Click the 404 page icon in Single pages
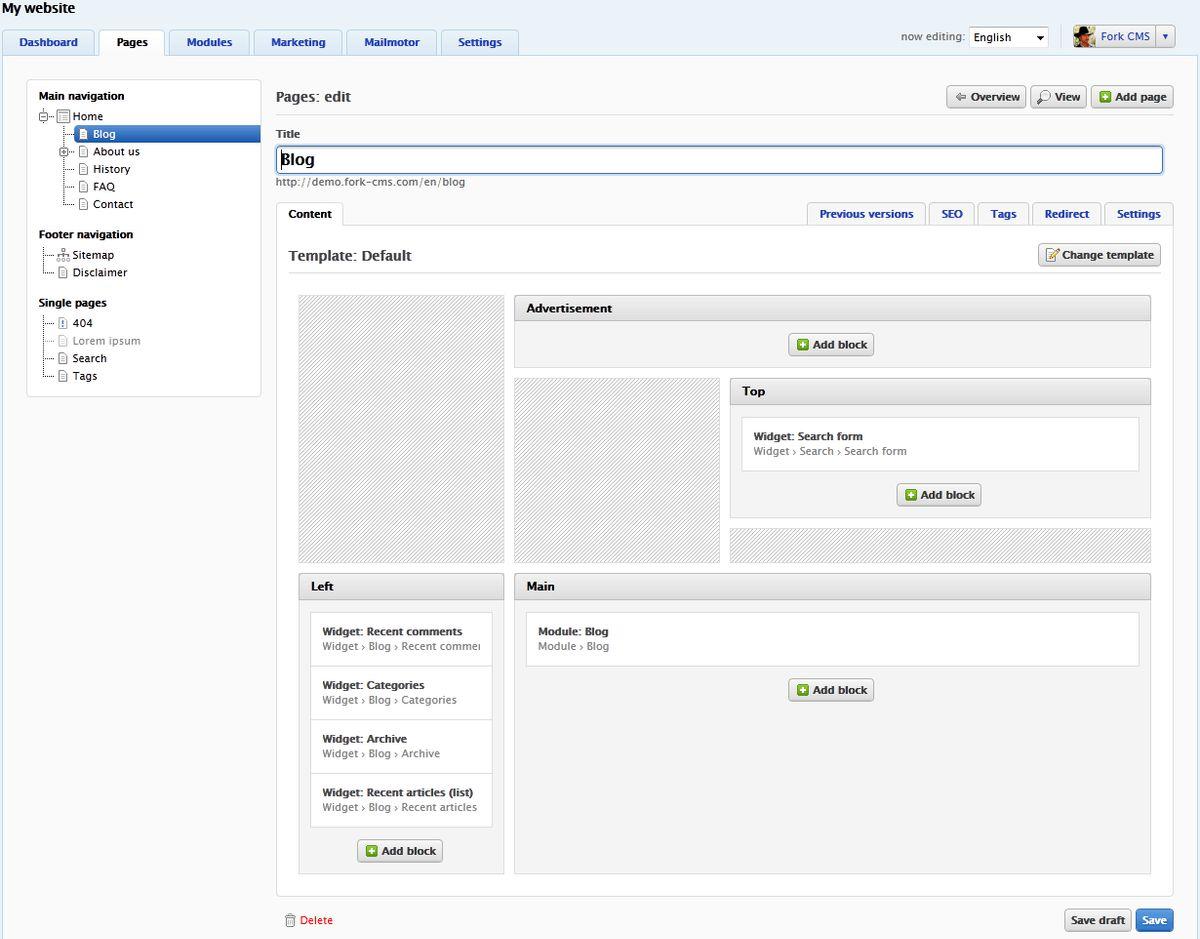Screen dimensions: 1200x939 click(x=63, y=323)
